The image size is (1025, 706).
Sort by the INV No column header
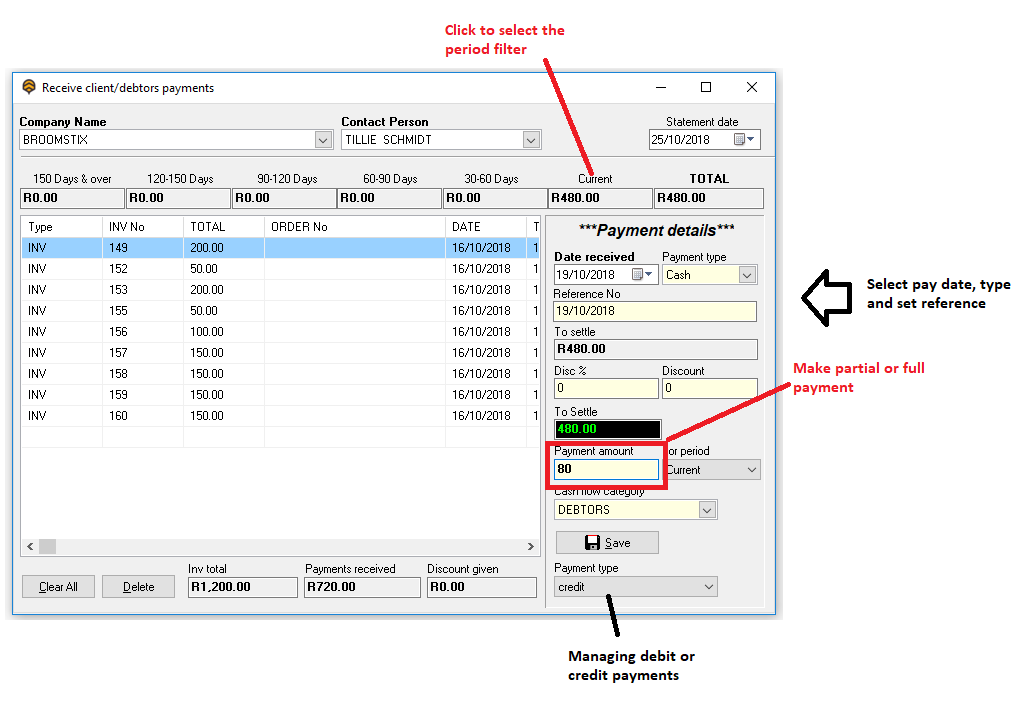coord(143,227)
